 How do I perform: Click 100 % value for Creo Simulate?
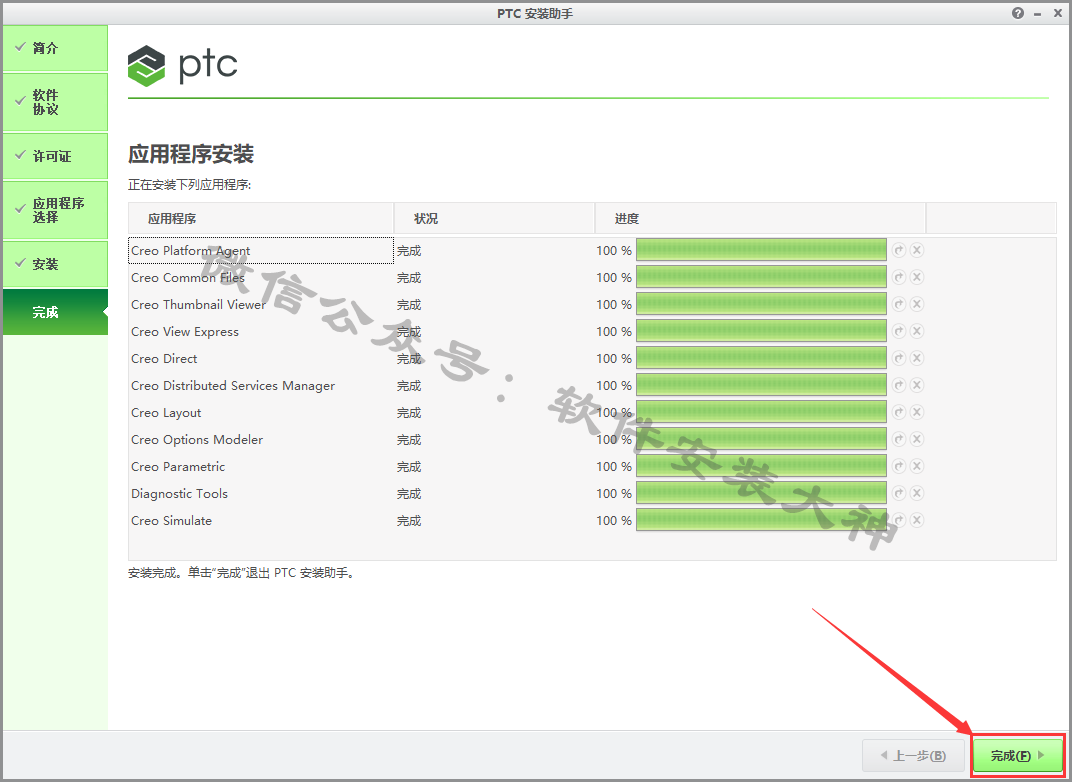coord(614,520)
